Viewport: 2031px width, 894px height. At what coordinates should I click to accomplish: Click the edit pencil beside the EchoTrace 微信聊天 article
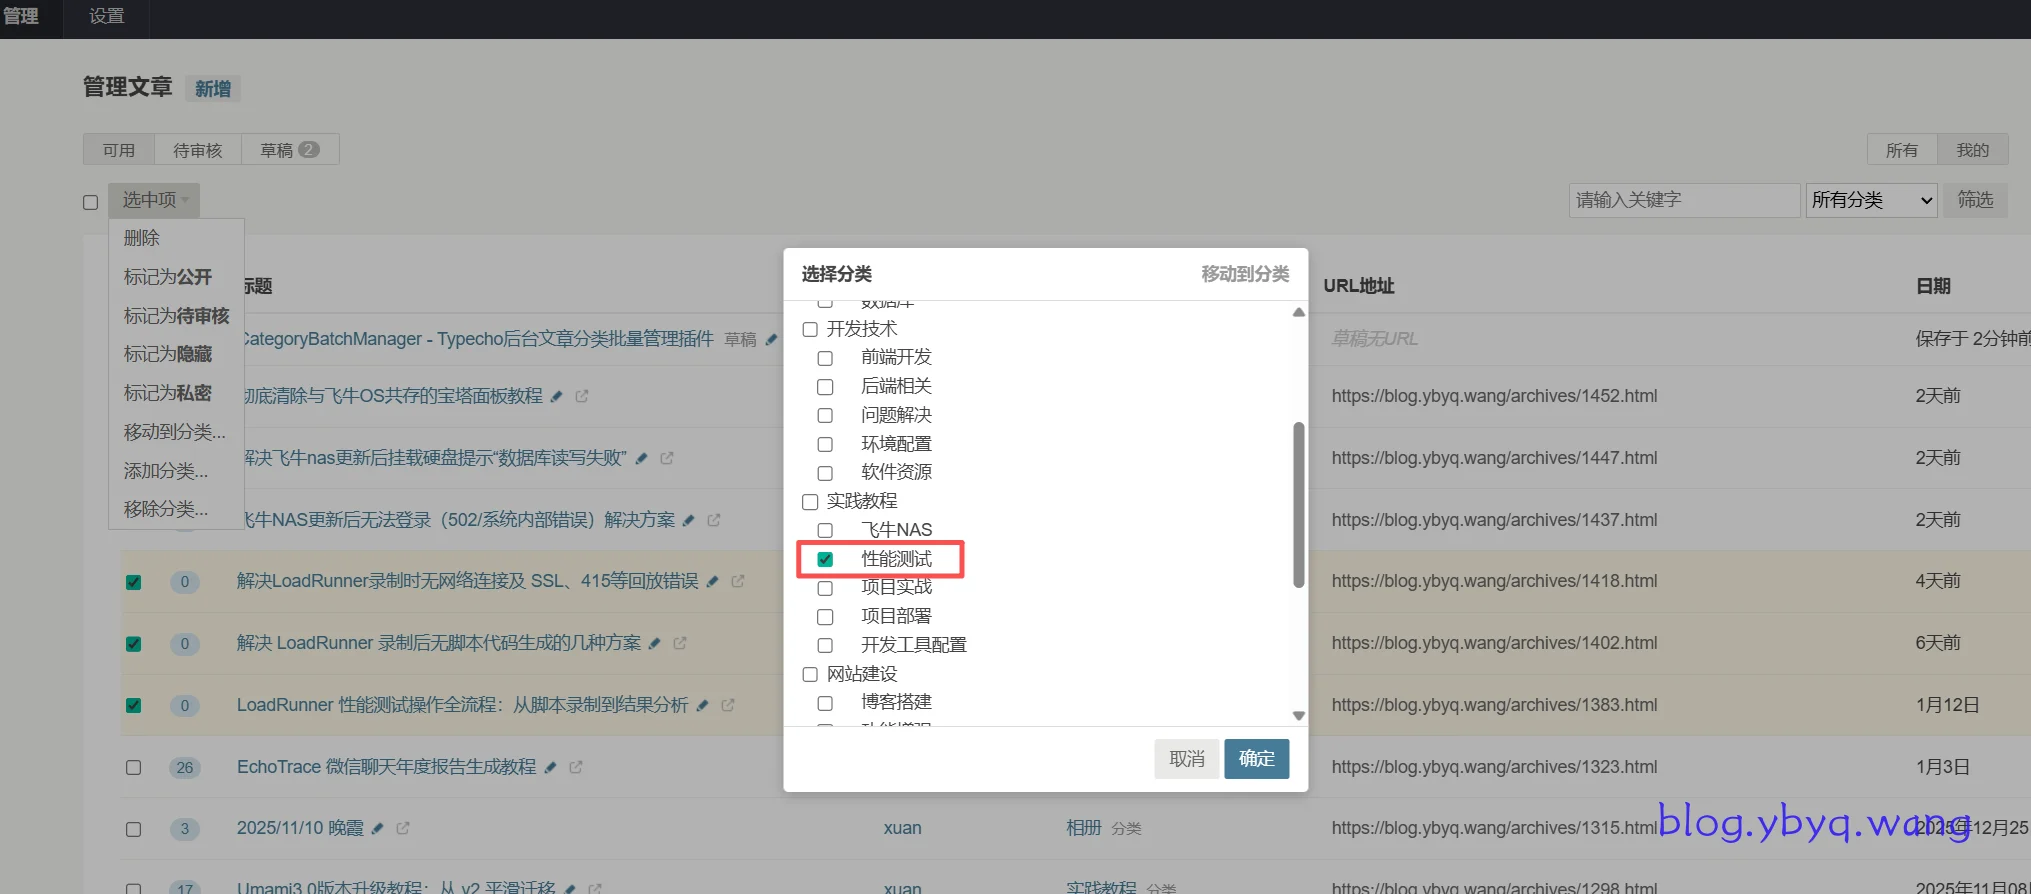[x=551, y=767]
